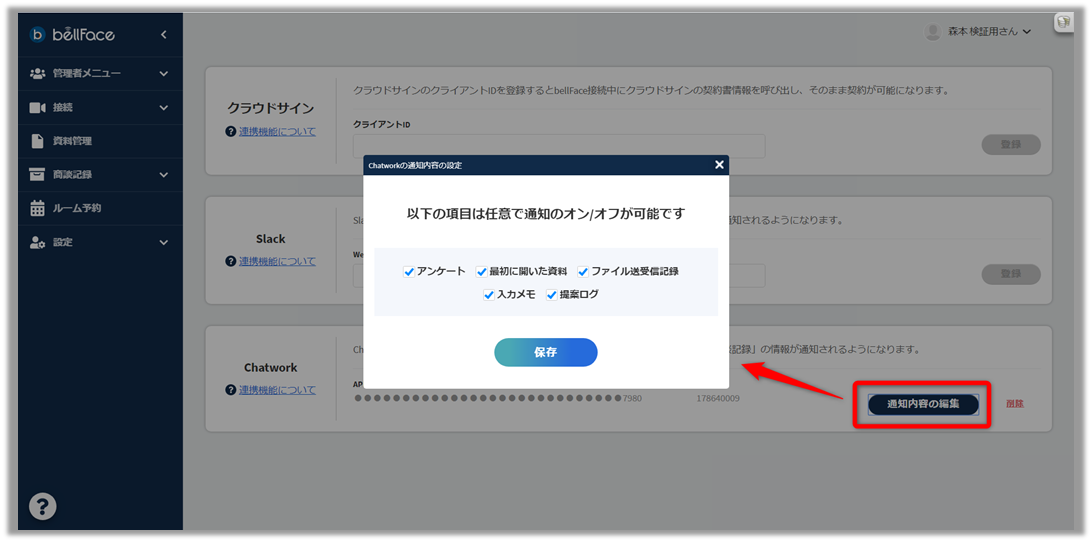Click the 商談記録 archive box icon
Viewport: 1092px width, 542px height.
click(x=38, y=174)
